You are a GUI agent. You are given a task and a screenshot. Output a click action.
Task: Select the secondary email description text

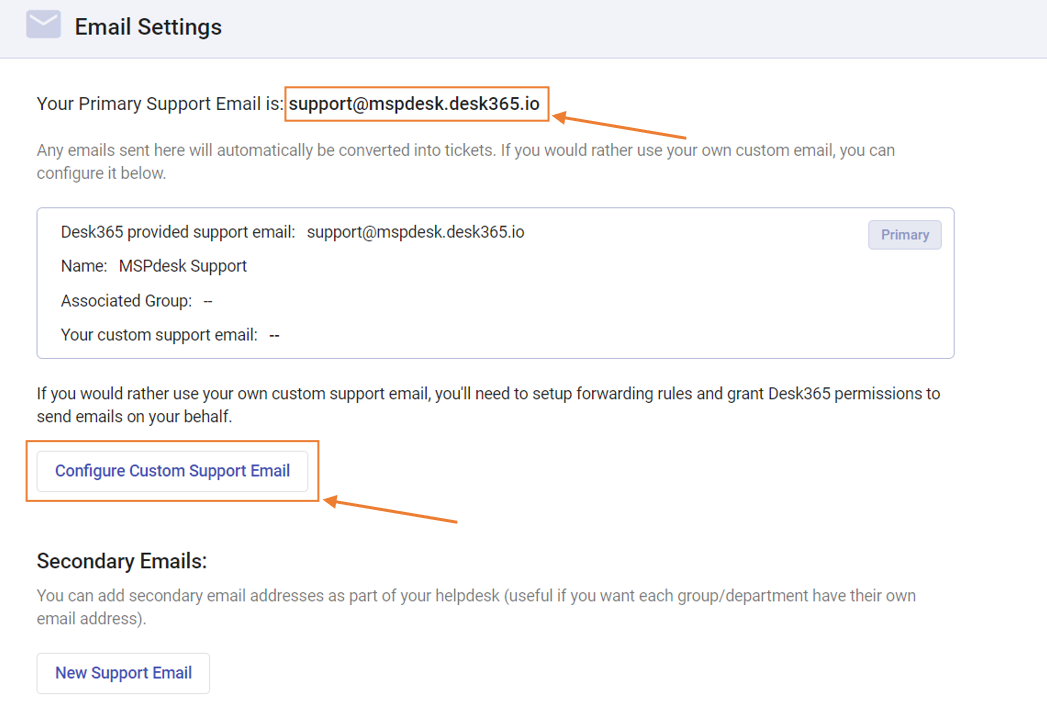(x=476, y=605)
